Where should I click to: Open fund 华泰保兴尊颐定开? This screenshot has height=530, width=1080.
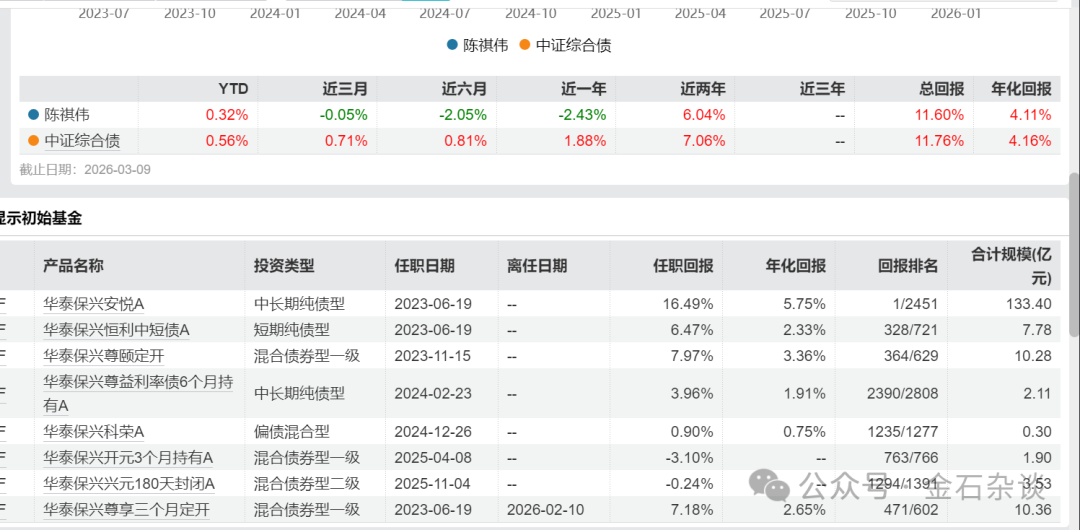[103, 356]
